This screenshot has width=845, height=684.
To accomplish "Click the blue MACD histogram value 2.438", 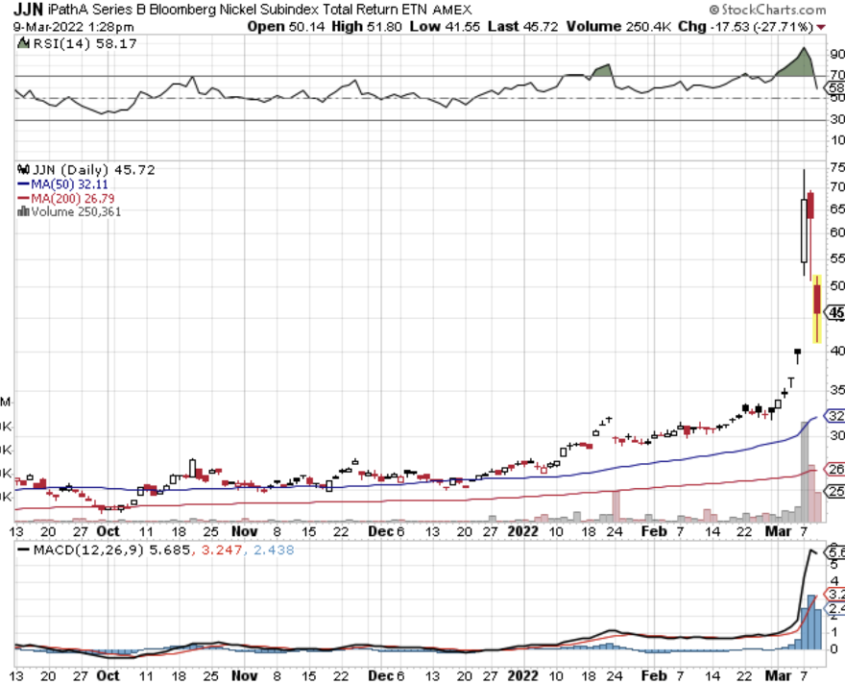I will click(x=273, y=550).
